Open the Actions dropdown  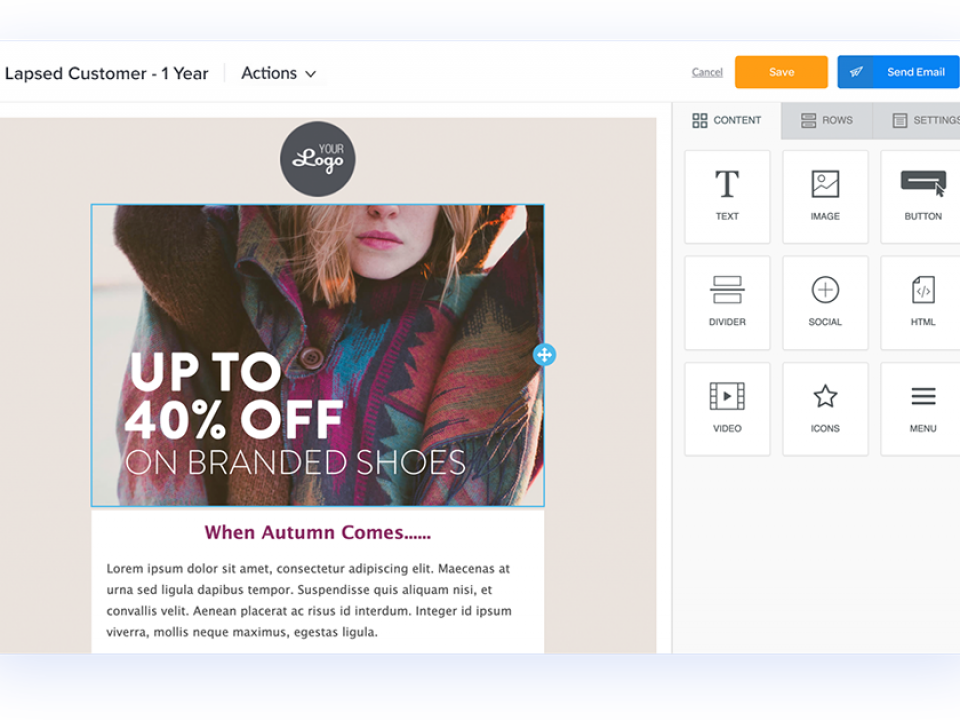point(279,73)
